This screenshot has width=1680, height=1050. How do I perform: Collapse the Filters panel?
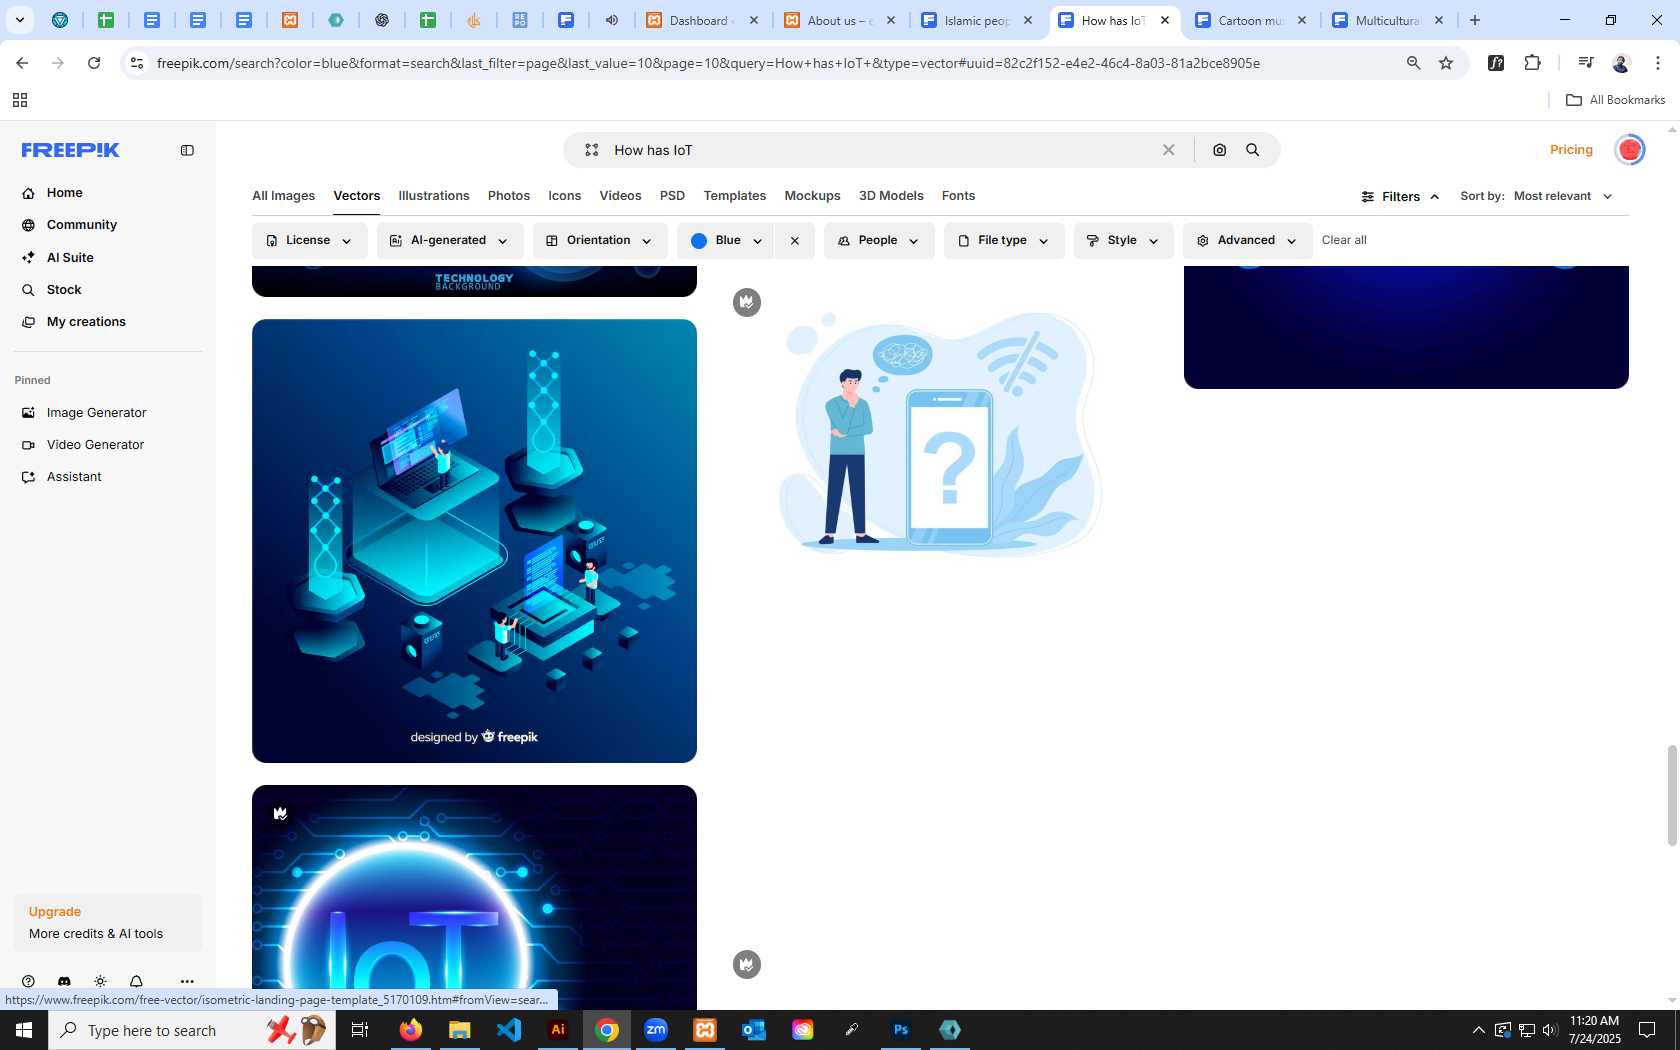click(1400, 197)
